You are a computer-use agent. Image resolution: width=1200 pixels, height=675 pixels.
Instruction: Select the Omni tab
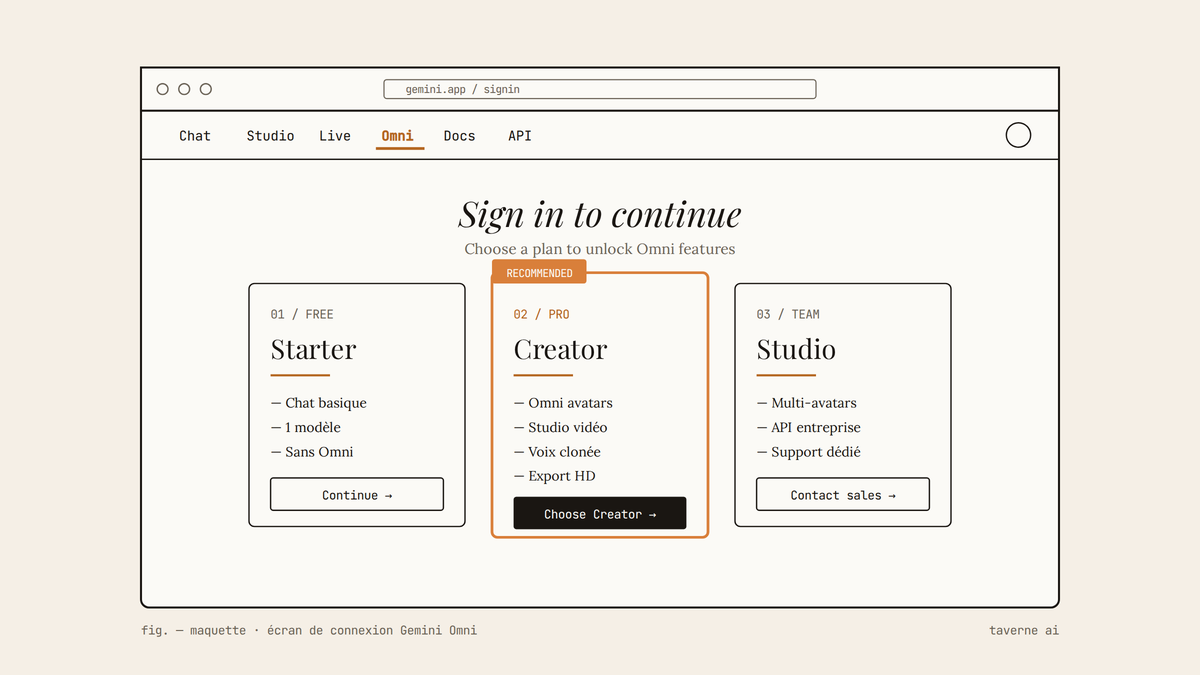pos(399,136)
